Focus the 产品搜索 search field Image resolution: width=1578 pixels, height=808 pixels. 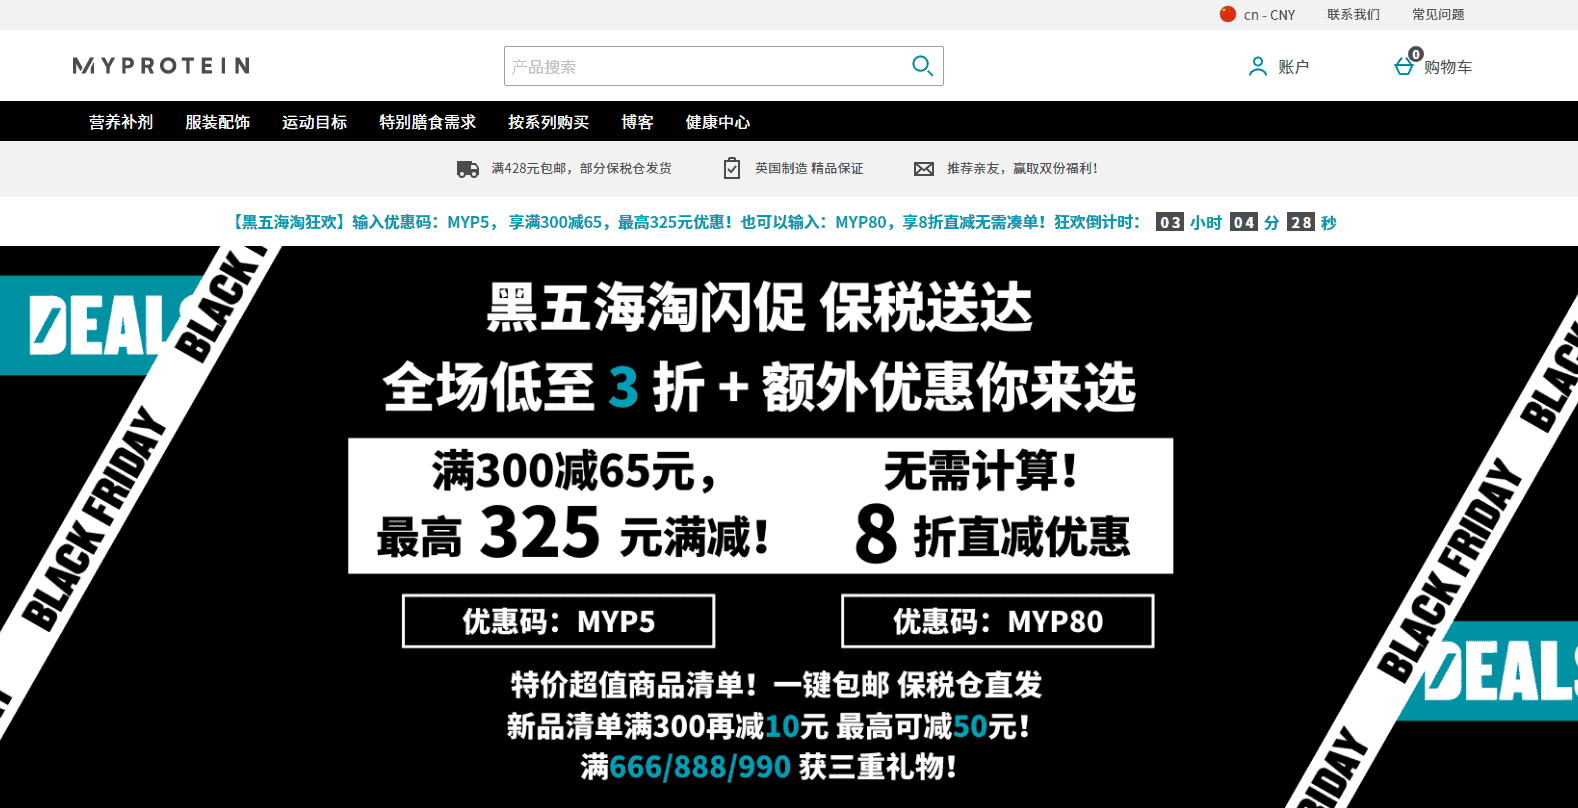723,66
